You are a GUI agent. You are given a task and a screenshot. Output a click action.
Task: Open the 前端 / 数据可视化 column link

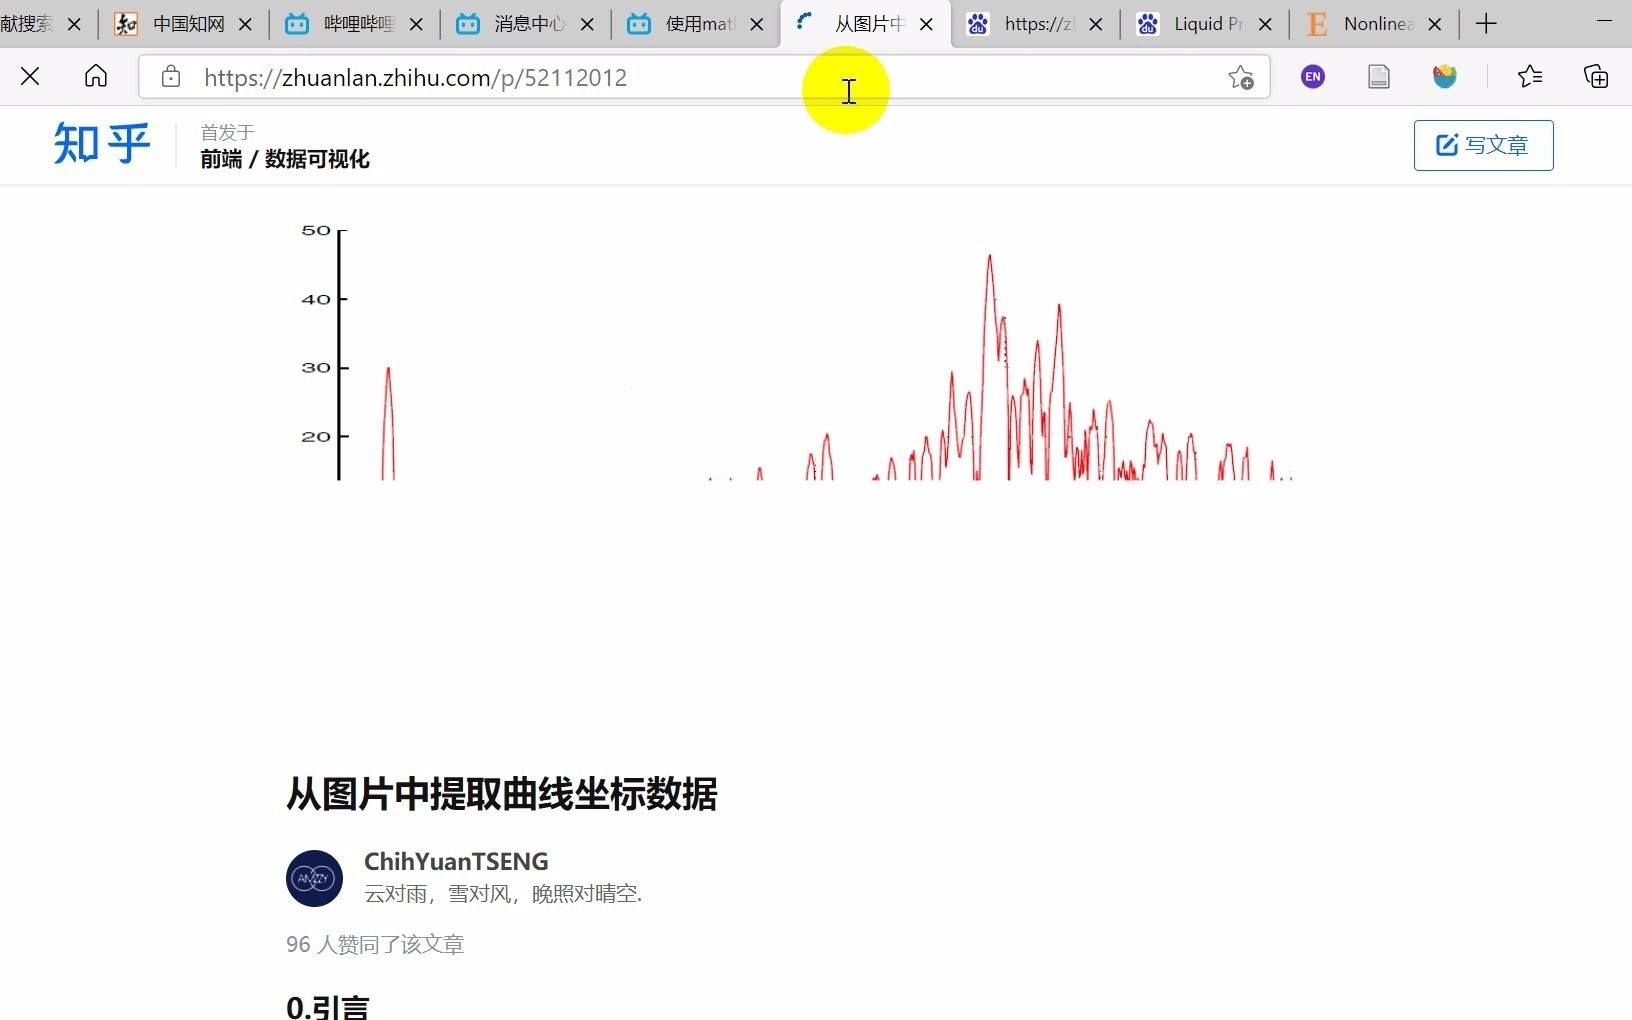click(285, 159)
